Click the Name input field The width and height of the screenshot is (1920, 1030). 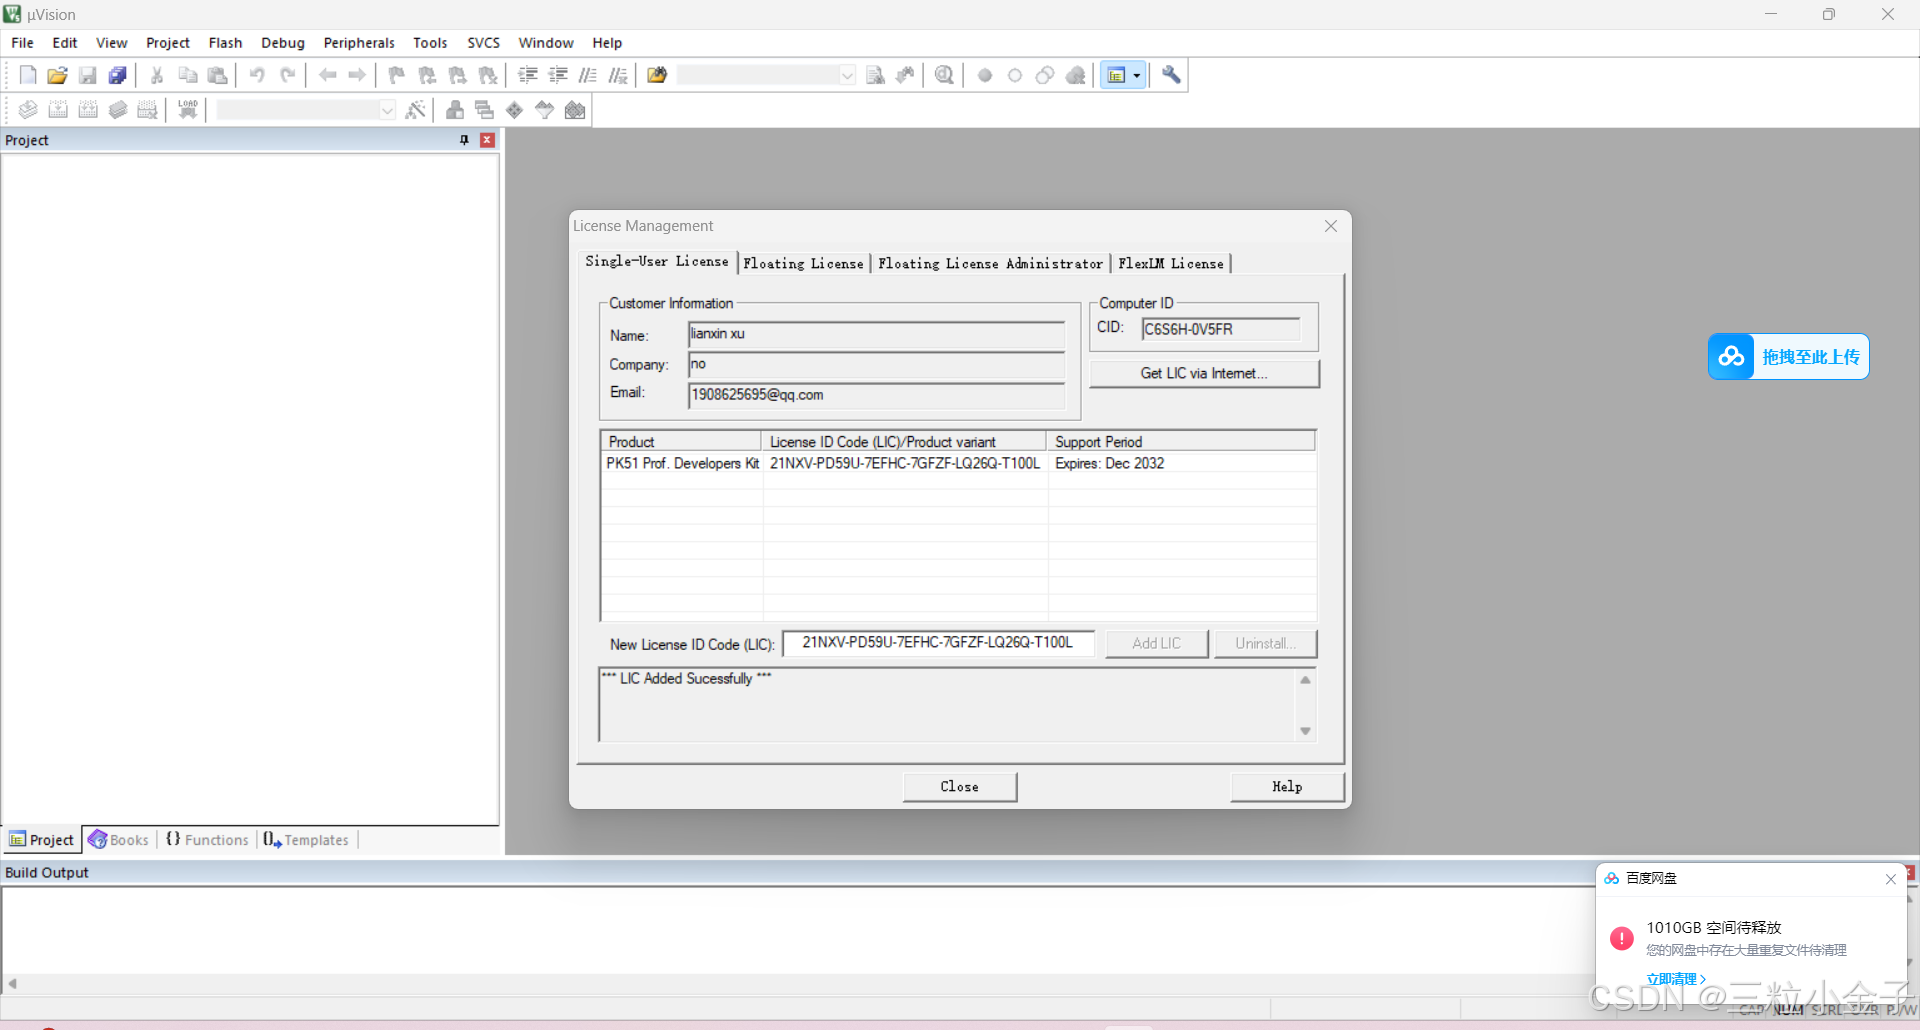click(x=876, y=335)
